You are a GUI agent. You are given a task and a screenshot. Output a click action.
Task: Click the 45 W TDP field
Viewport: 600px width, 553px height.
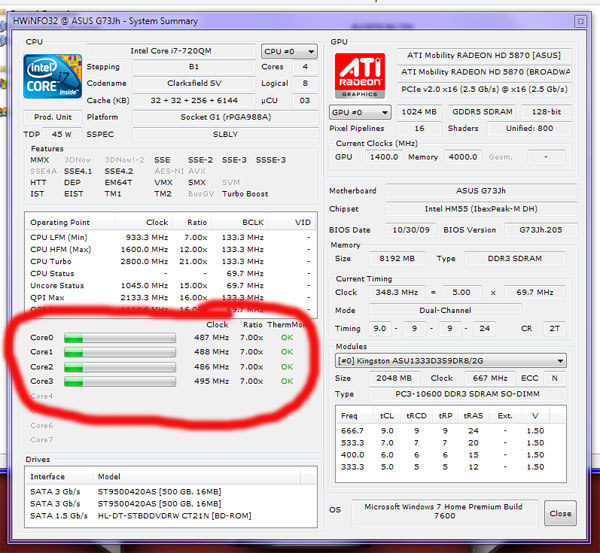(62, 134)
